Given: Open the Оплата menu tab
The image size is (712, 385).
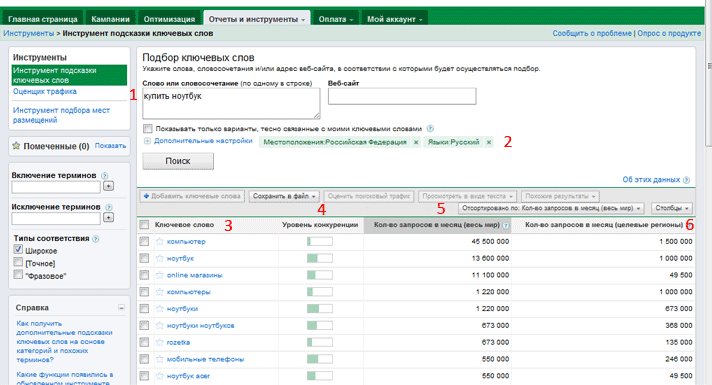Looking at the screenshot, I should (x=336, y=19).
